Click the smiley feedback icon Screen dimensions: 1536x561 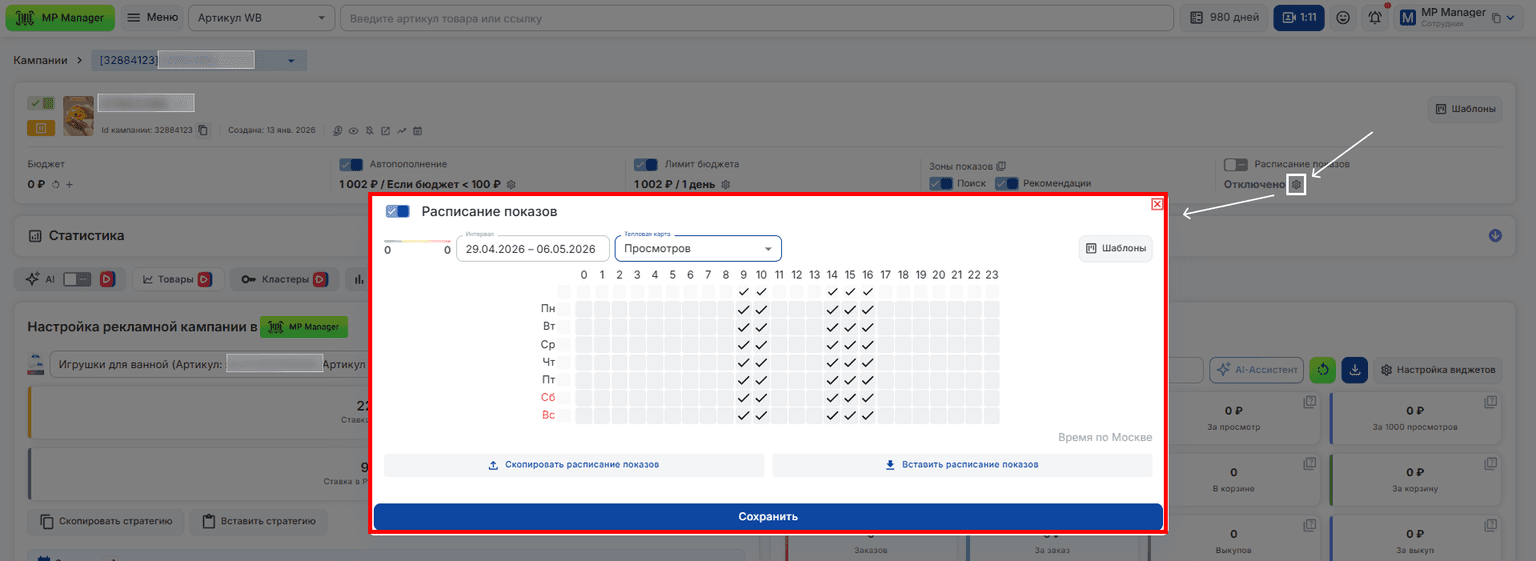pyautogui.click(x=1343, y=18)
